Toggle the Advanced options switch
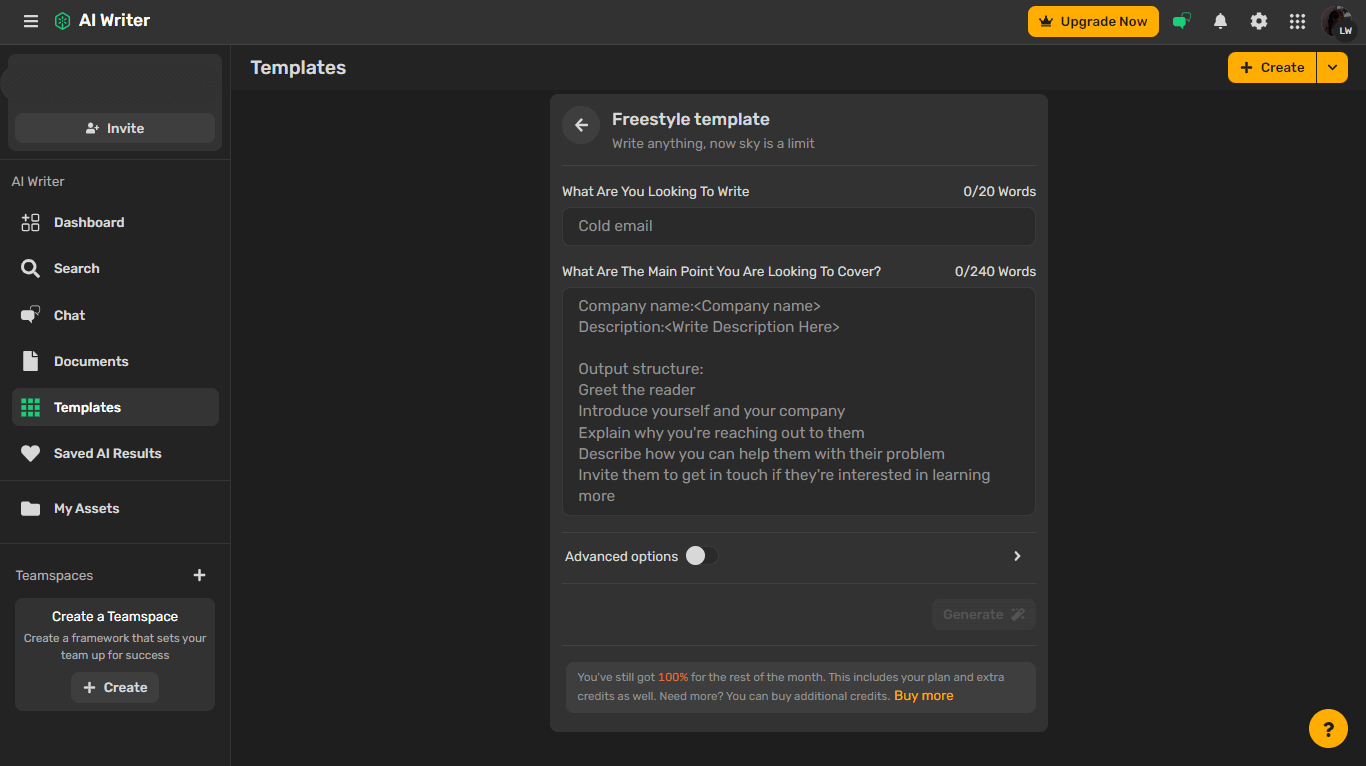Screen dimensions: 1366x766 click(x=701, y=556)
